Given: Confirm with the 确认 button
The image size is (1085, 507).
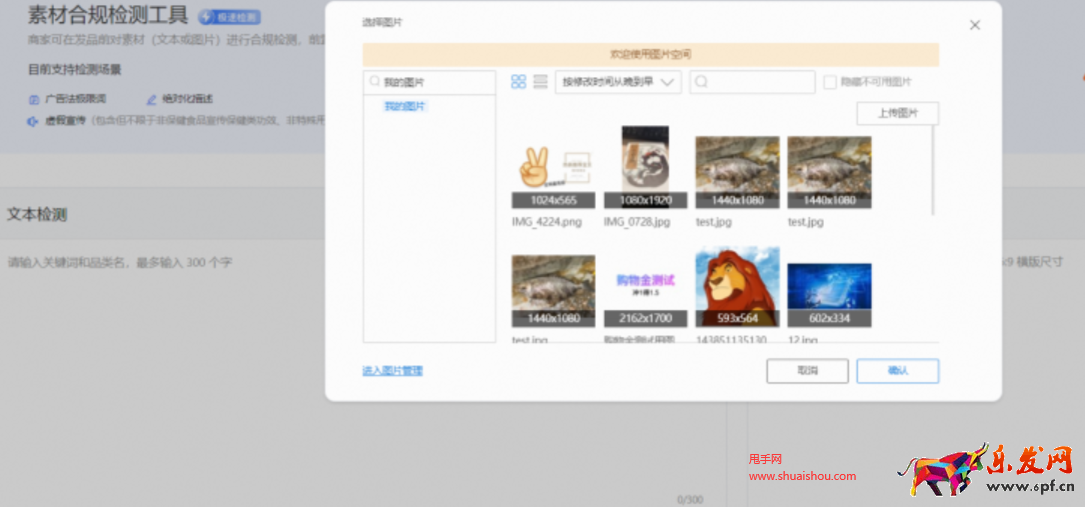Looking at the screenshot, I should [897, 371].
